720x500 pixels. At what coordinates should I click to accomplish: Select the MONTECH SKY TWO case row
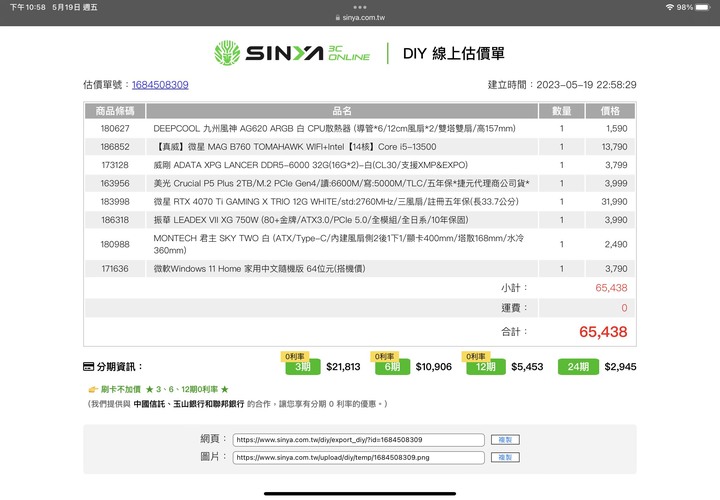(360, 244)
